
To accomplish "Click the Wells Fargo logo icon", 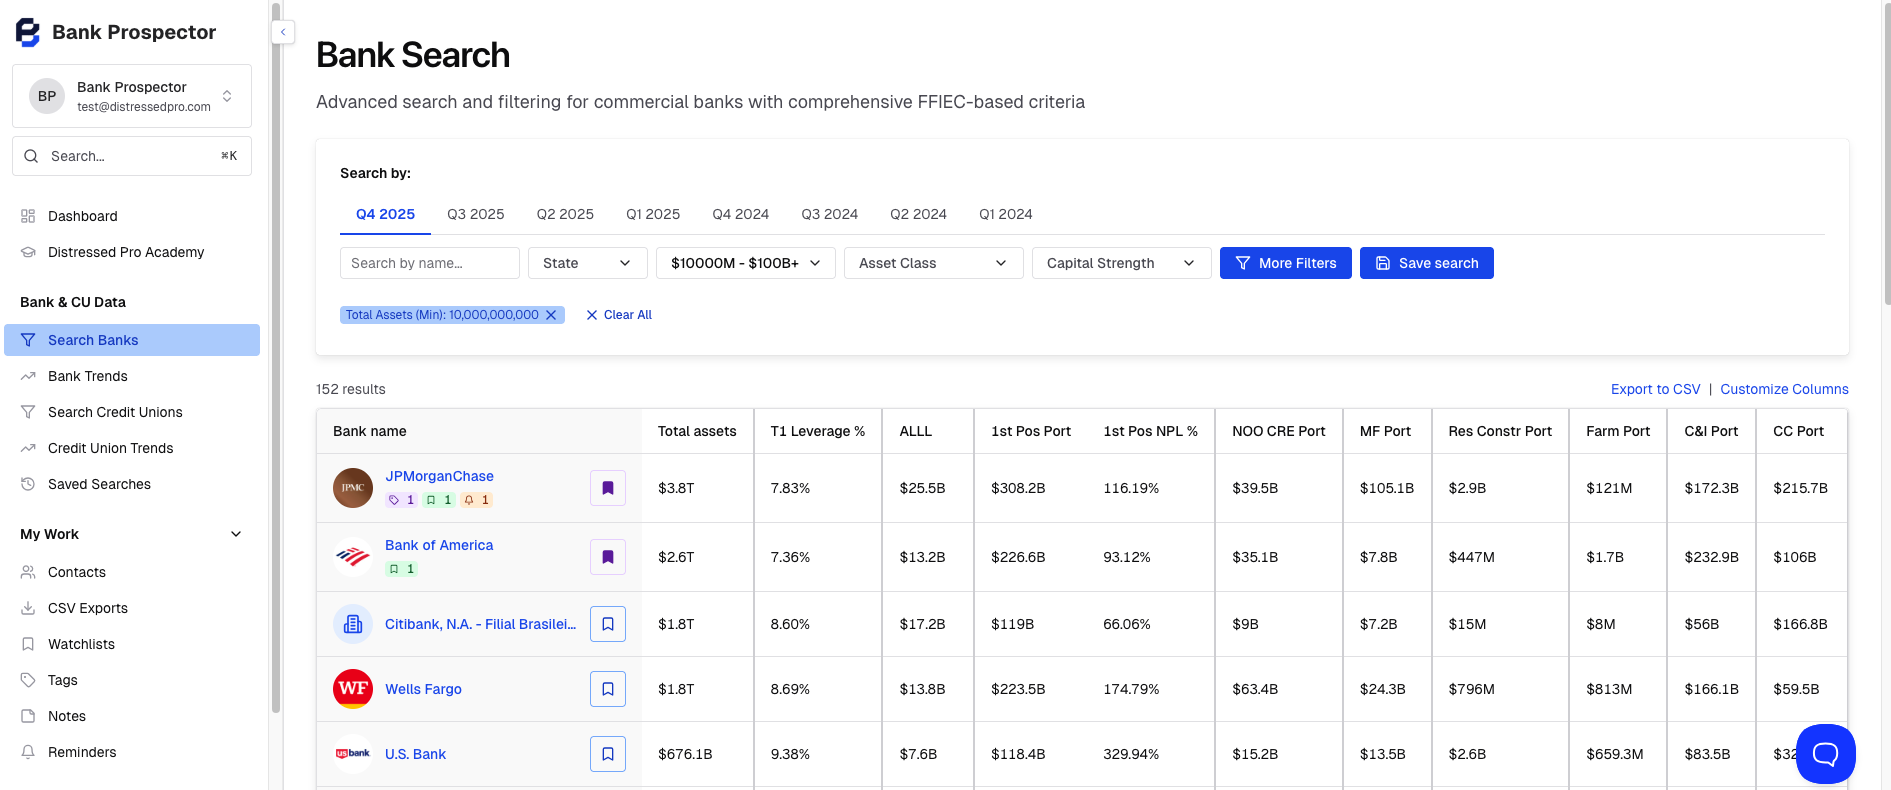I will pyautogui.click(x=353, y=689).
